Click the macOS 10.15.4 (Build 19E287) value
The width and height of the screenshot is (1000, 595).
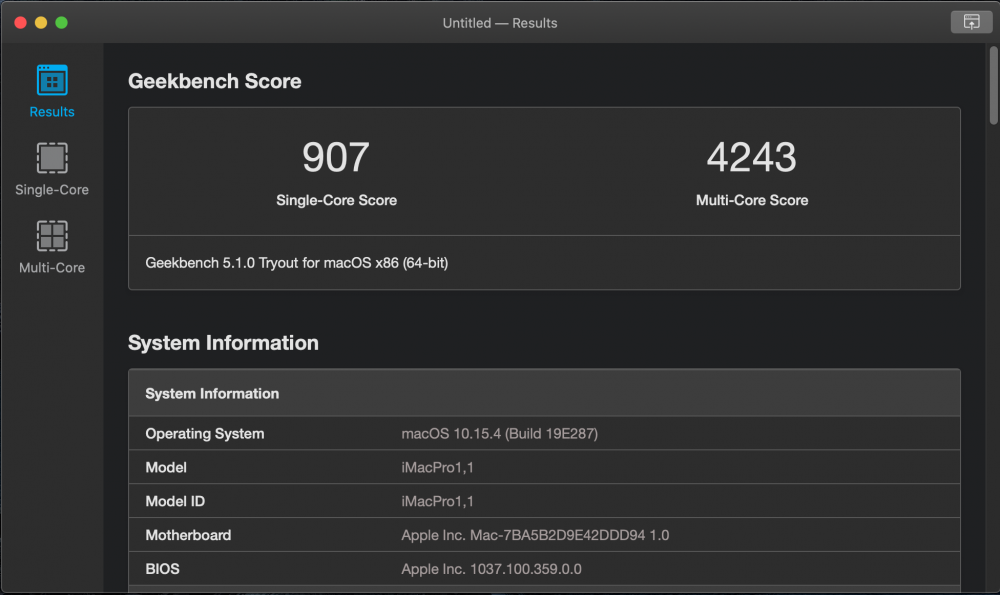click(x=499, y=434)
